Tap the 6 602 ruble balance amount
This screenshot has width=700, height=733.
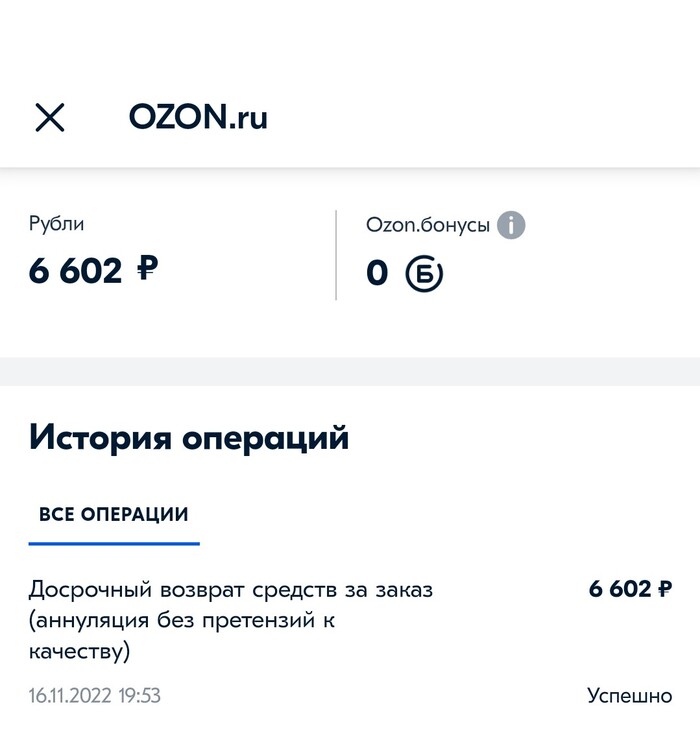coord(76,271)
